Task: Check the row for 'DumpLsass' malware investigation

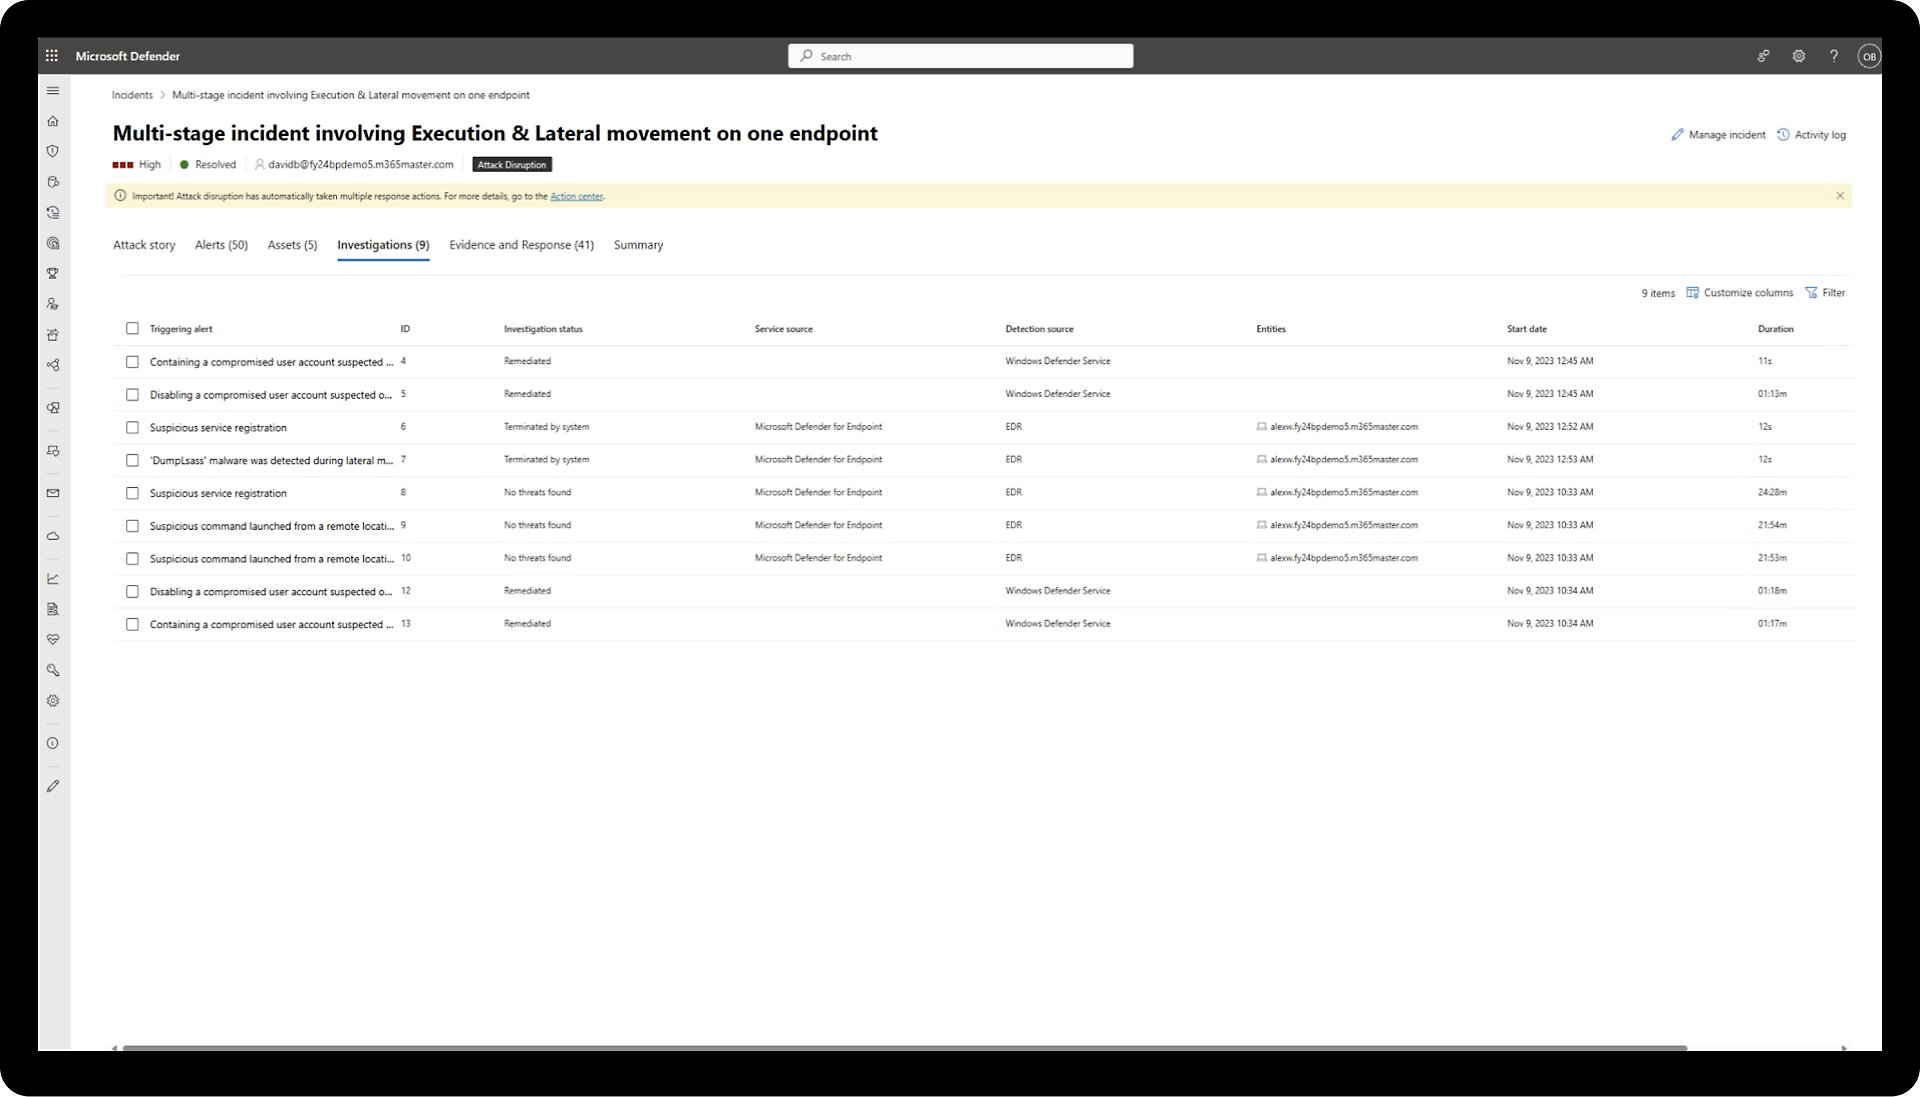Action: (133, 460)
